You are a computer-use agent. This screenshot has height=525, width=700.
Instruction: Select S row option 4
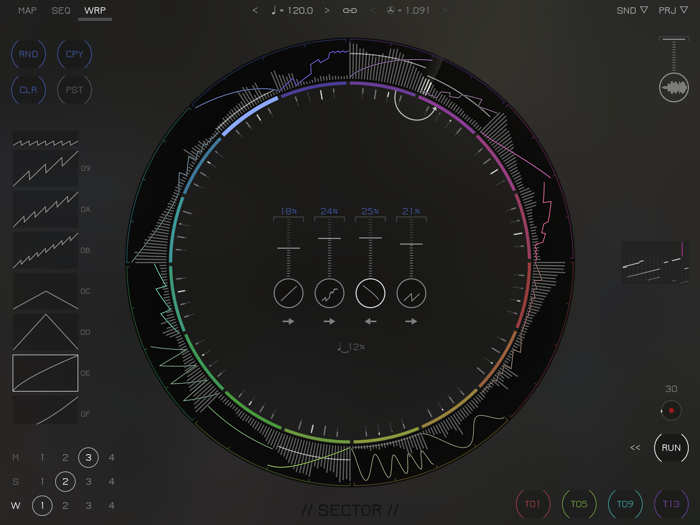tap(111, 482)
